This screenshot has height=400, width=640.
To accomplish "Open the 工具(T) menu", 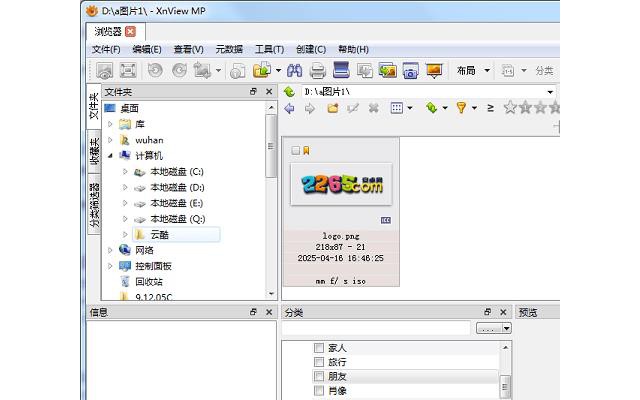I will (269, 49).
